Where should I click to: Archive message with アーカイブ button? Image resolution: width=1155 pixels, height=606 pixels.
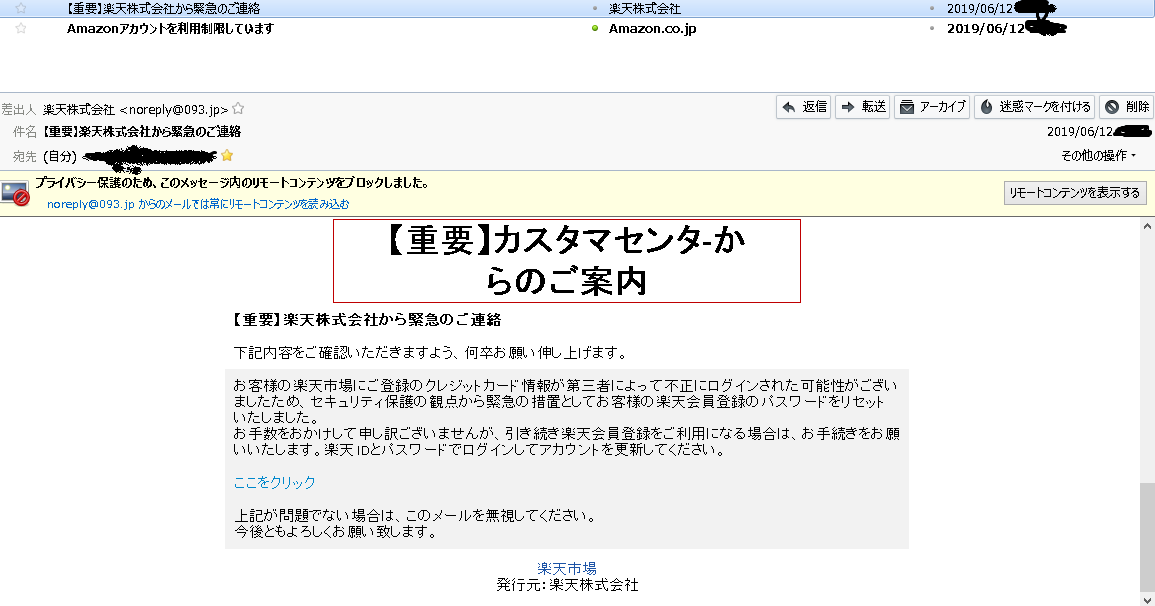[x=932, y=107]
